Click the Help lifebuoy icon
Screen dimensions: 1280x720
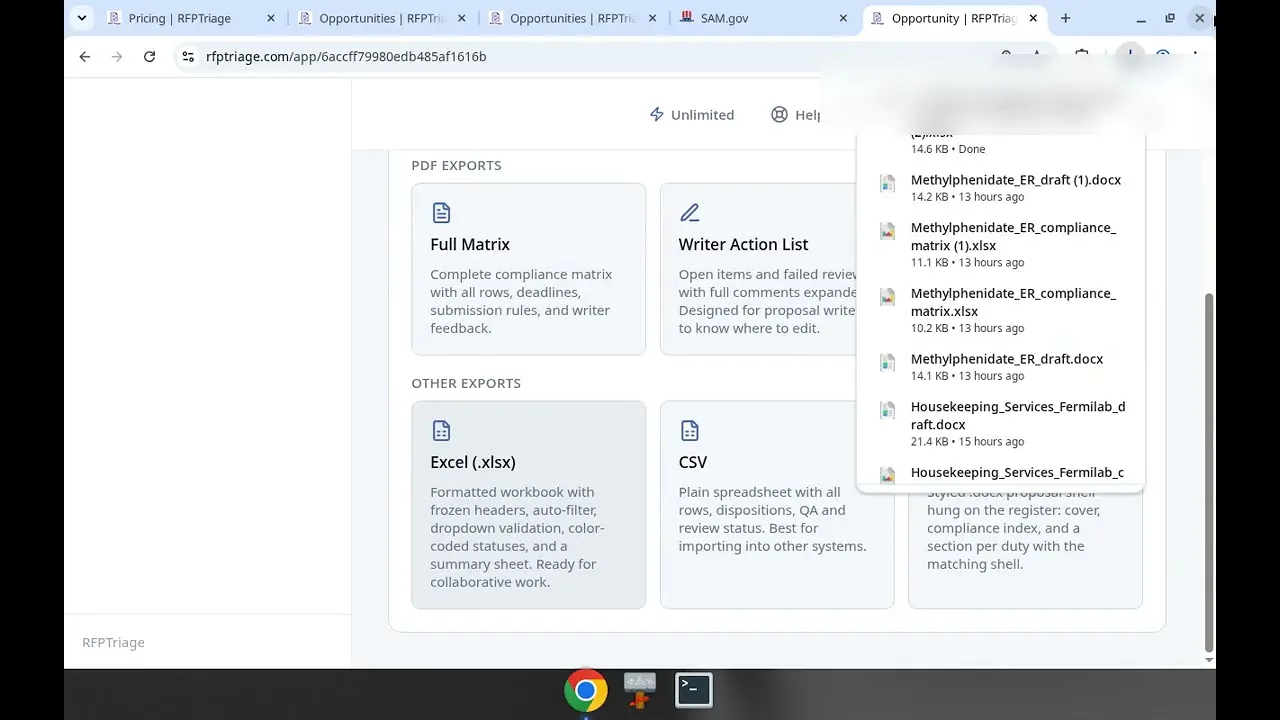click(x=779, y=115)
